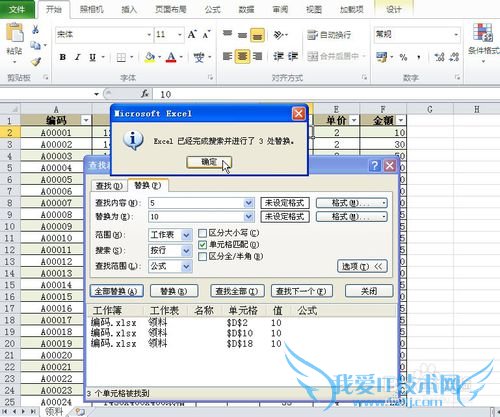Uncheck 单元格匹配 match entire cell
Image resolution: width=500 pixels, height=417 pixels.
coord(202,245)
